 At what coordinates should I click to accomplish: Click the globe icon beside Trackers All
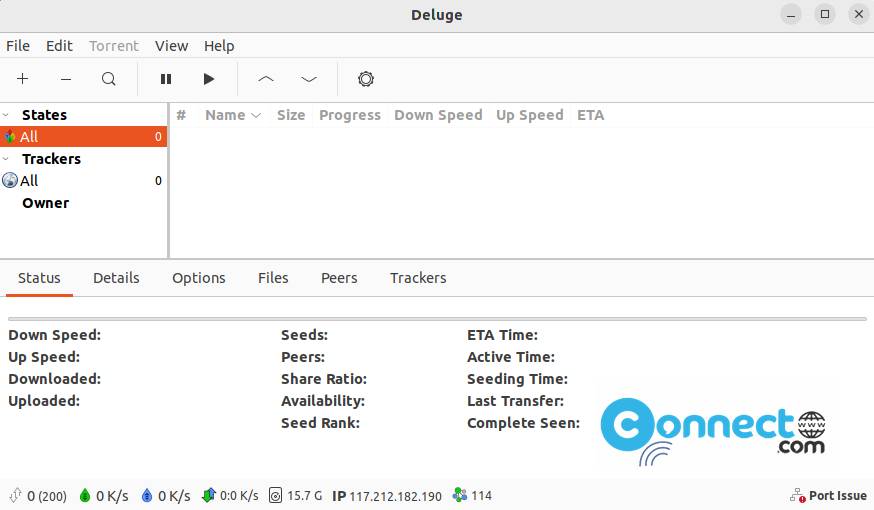(x=10, y=181)
